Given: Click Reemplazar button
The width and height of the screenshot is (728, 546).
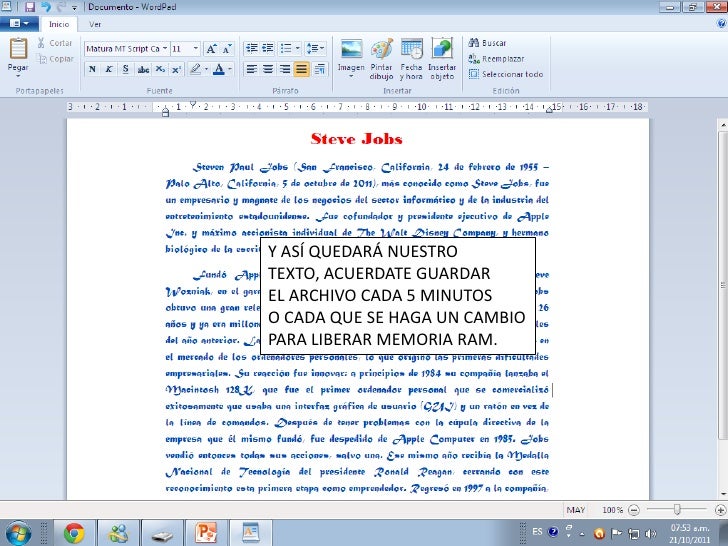Looking at the screenshot, I should [x=496, y=59].
